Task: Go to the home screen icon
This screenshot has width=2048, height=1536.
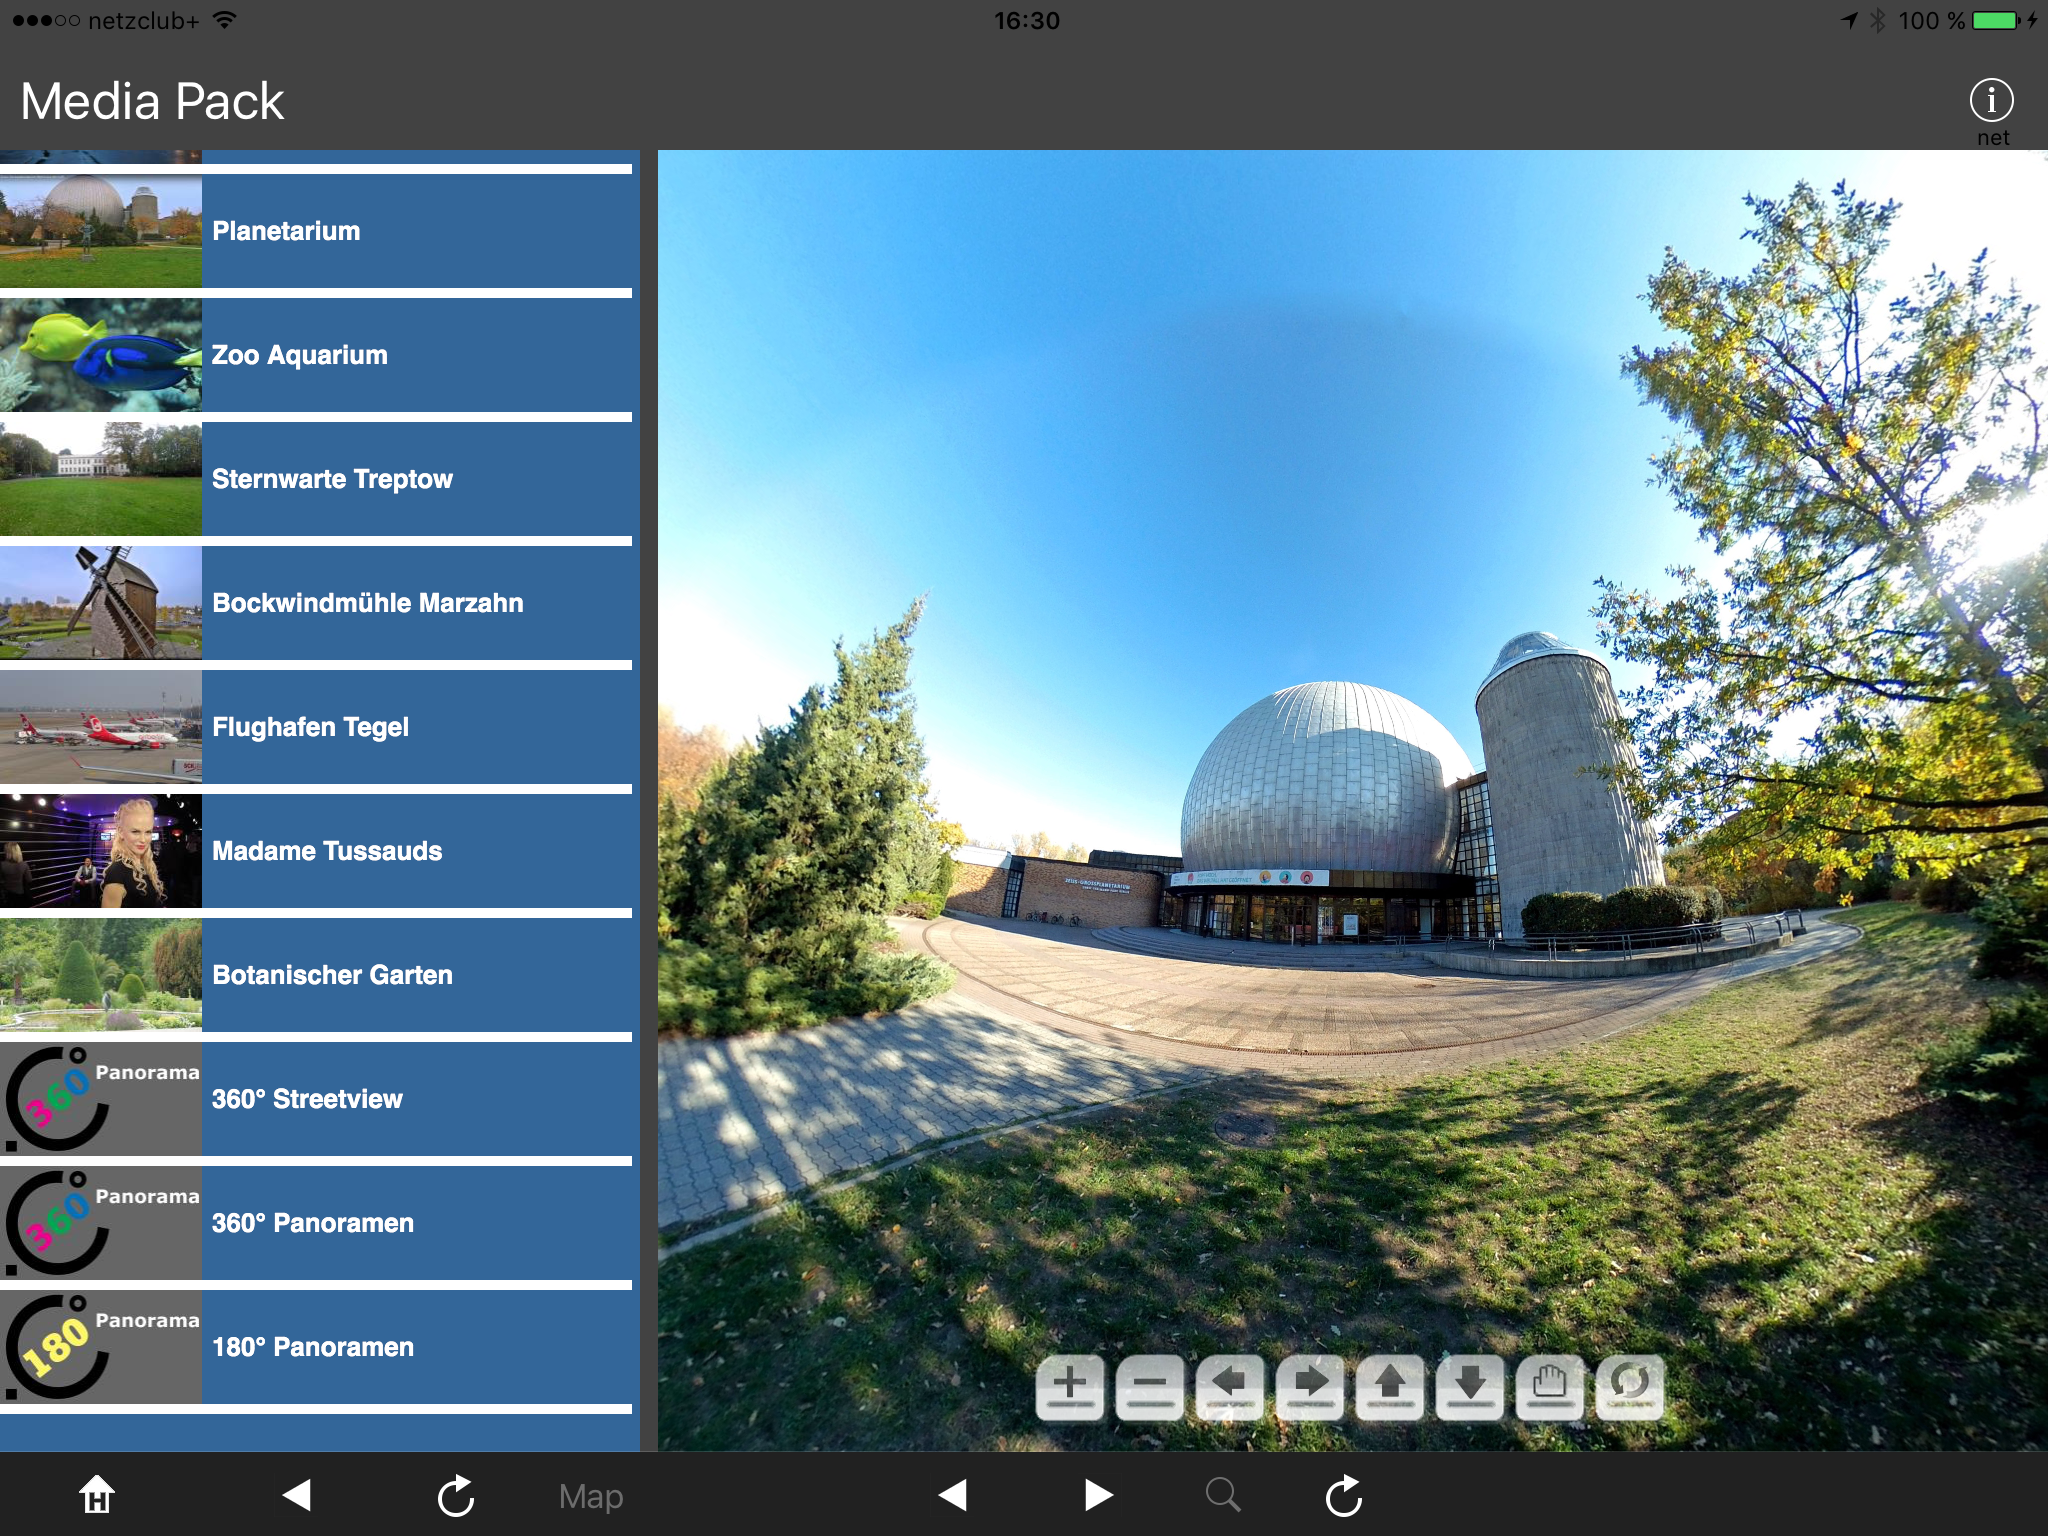Action: [x=97, y=1495]
